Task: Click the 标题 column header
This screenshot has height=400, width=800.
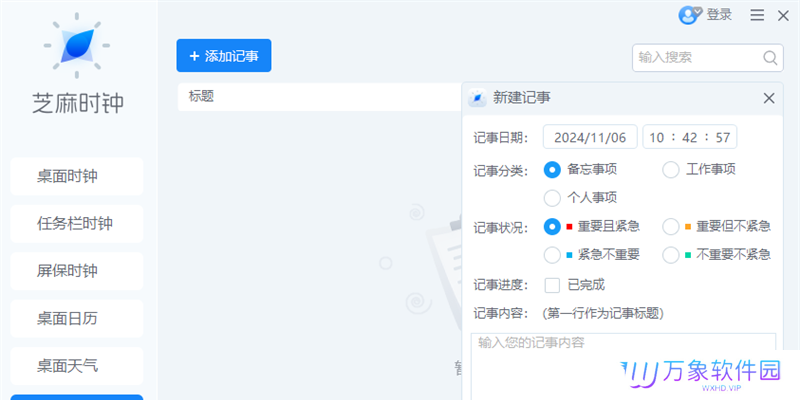Action: pos(201,96)
